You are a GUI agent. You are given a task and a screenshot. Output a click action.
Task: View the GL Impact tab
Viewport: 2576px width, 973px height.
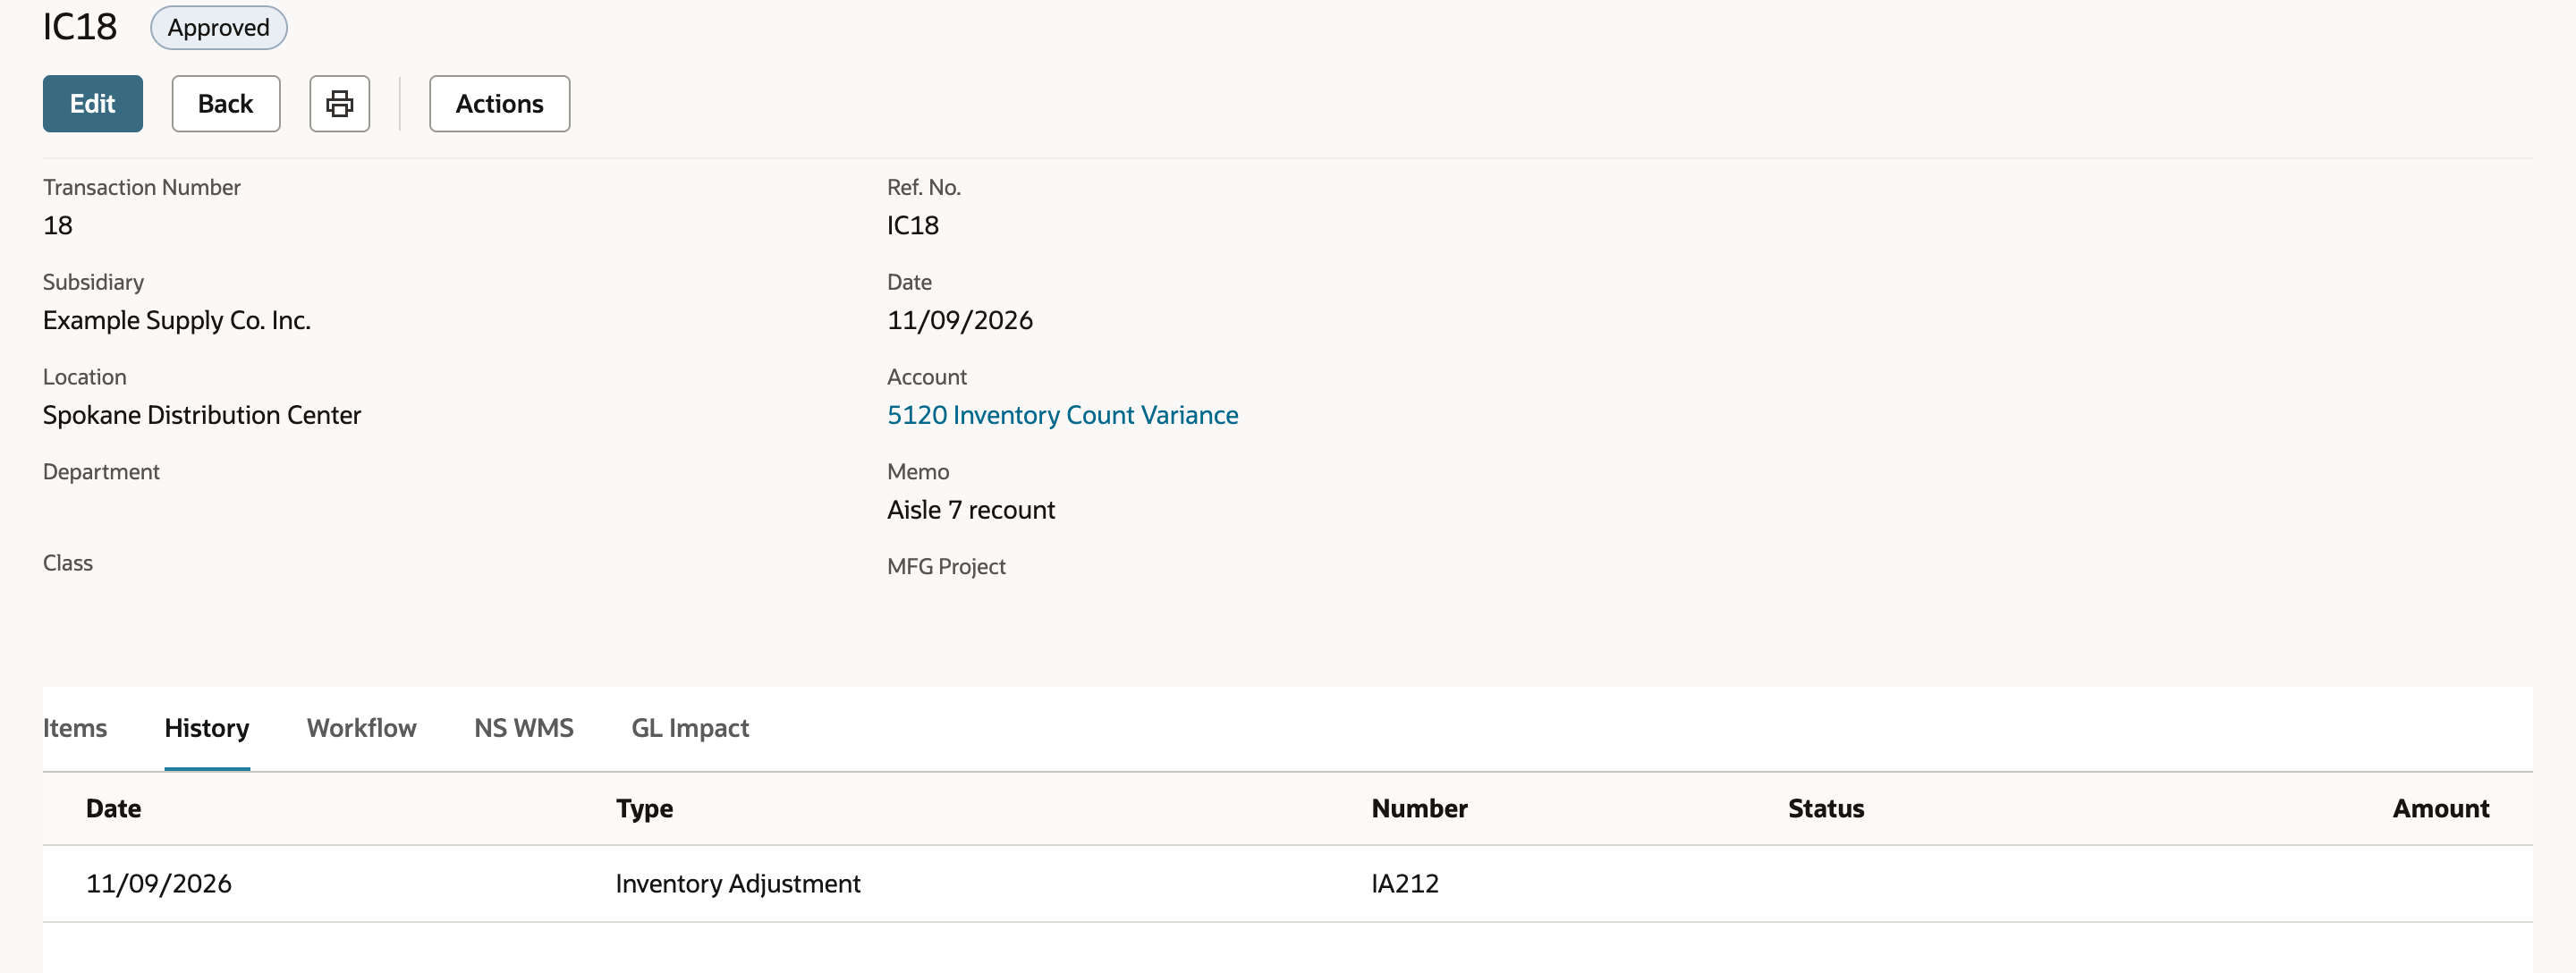click(690, 727)
